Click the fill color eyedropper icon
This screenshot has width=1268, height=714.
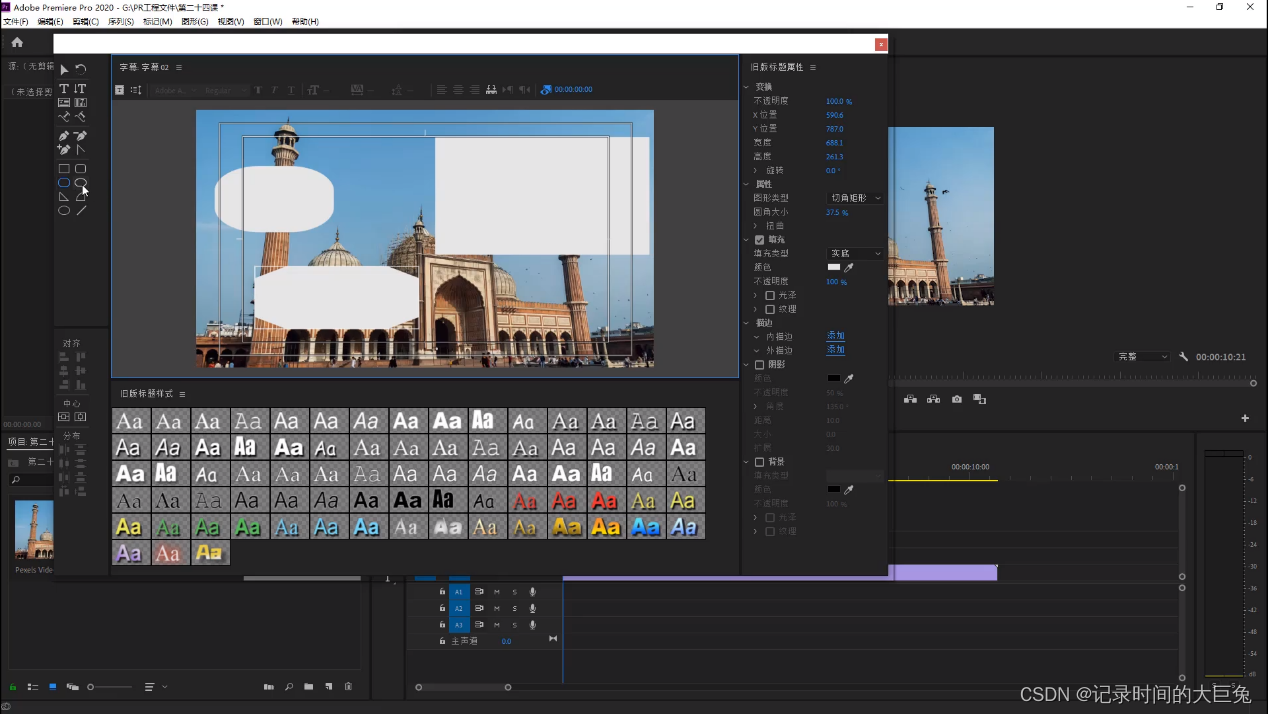click(849, 268)
